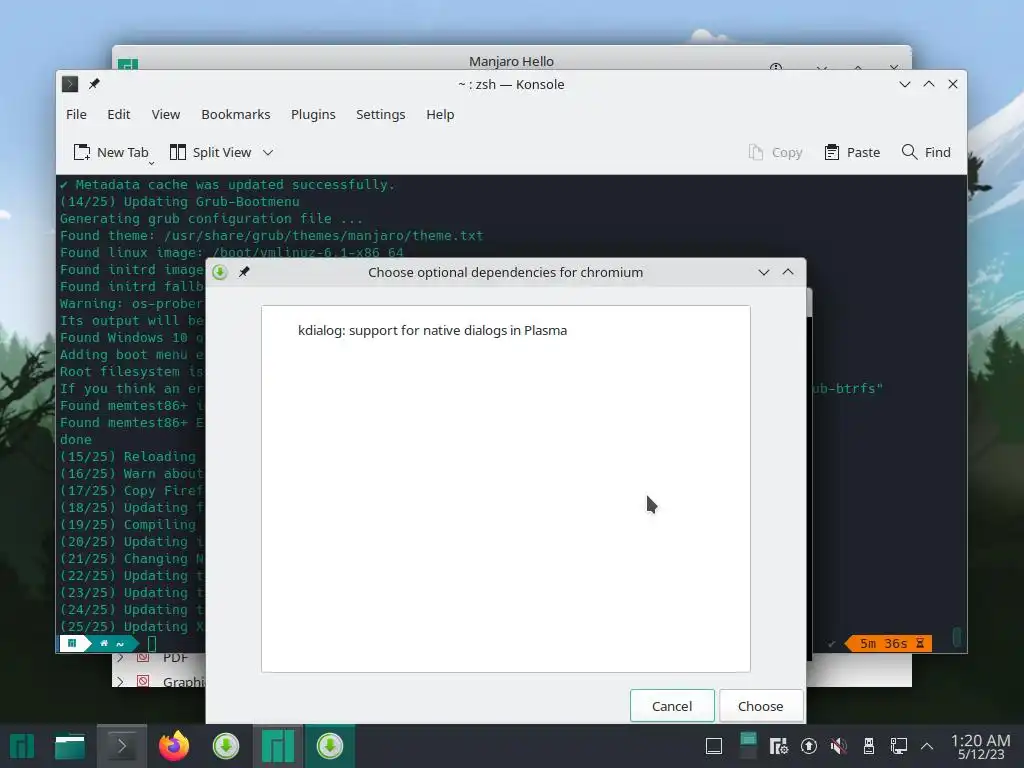Open the removable devices tray icon
The width and height of the screenshot is (1024, 768).
869,746
